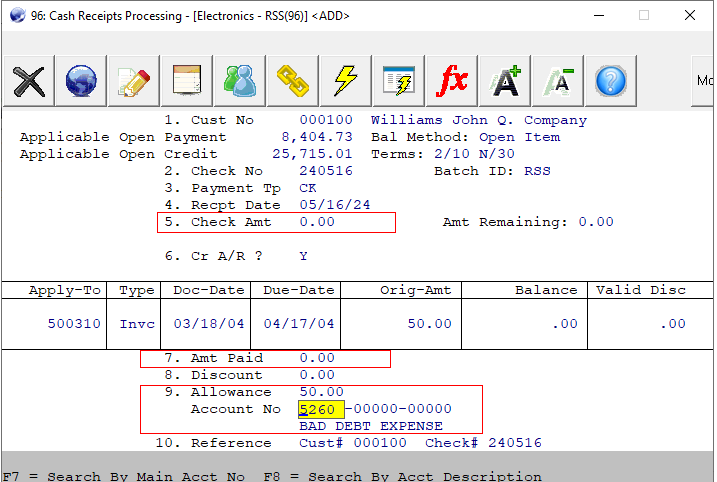Click Cr A/R value Y

coord(304,256)
